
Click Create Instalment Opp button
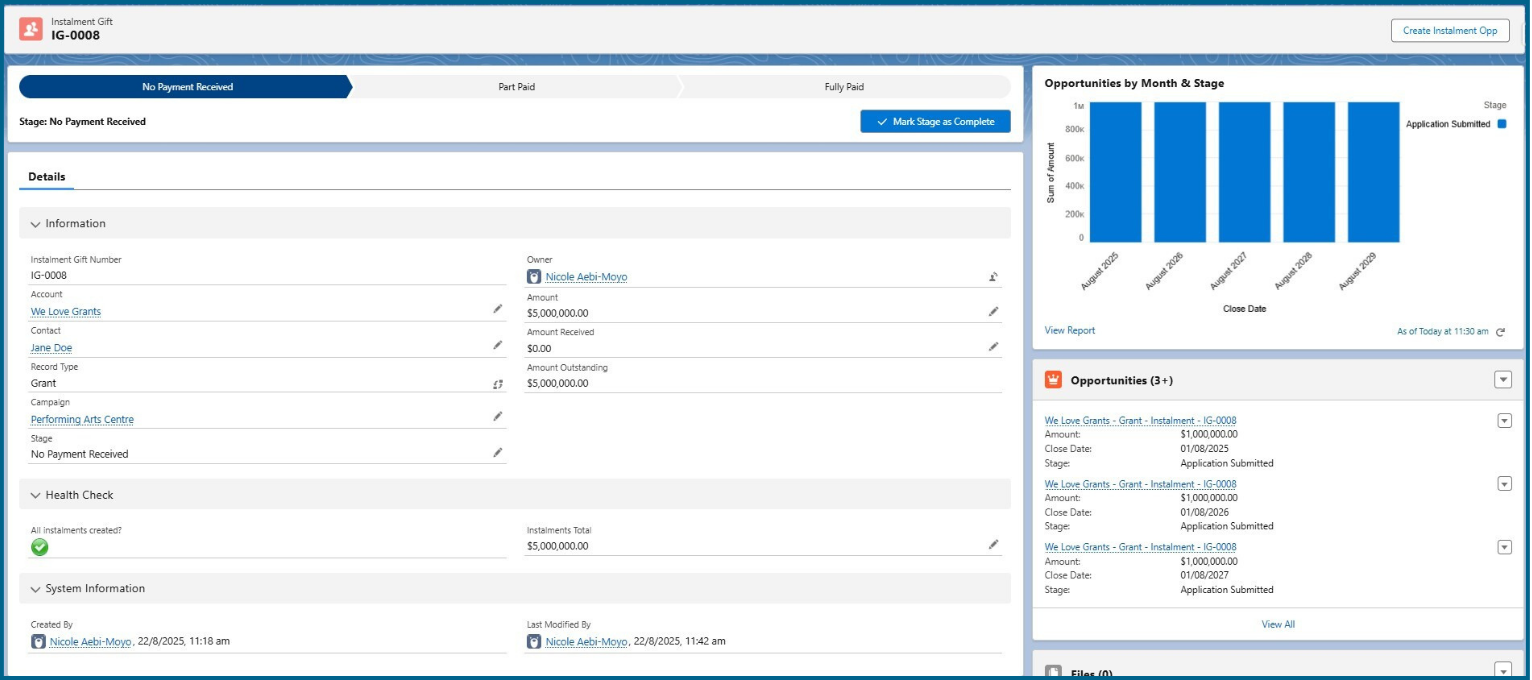coord(1449,31)
